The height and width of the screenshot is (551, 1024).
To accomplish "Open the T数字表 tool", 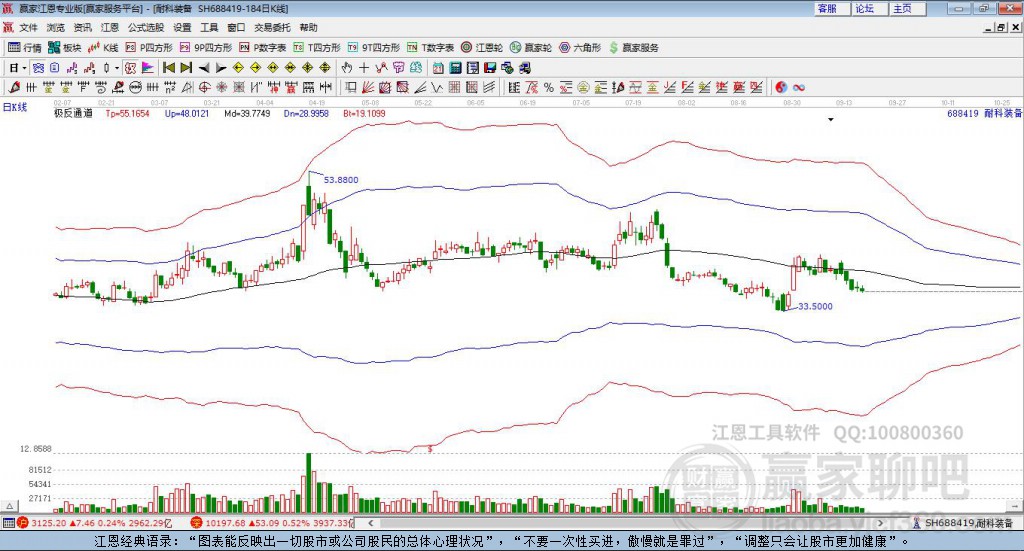I will pyautogui.click(x=430, y=48).
